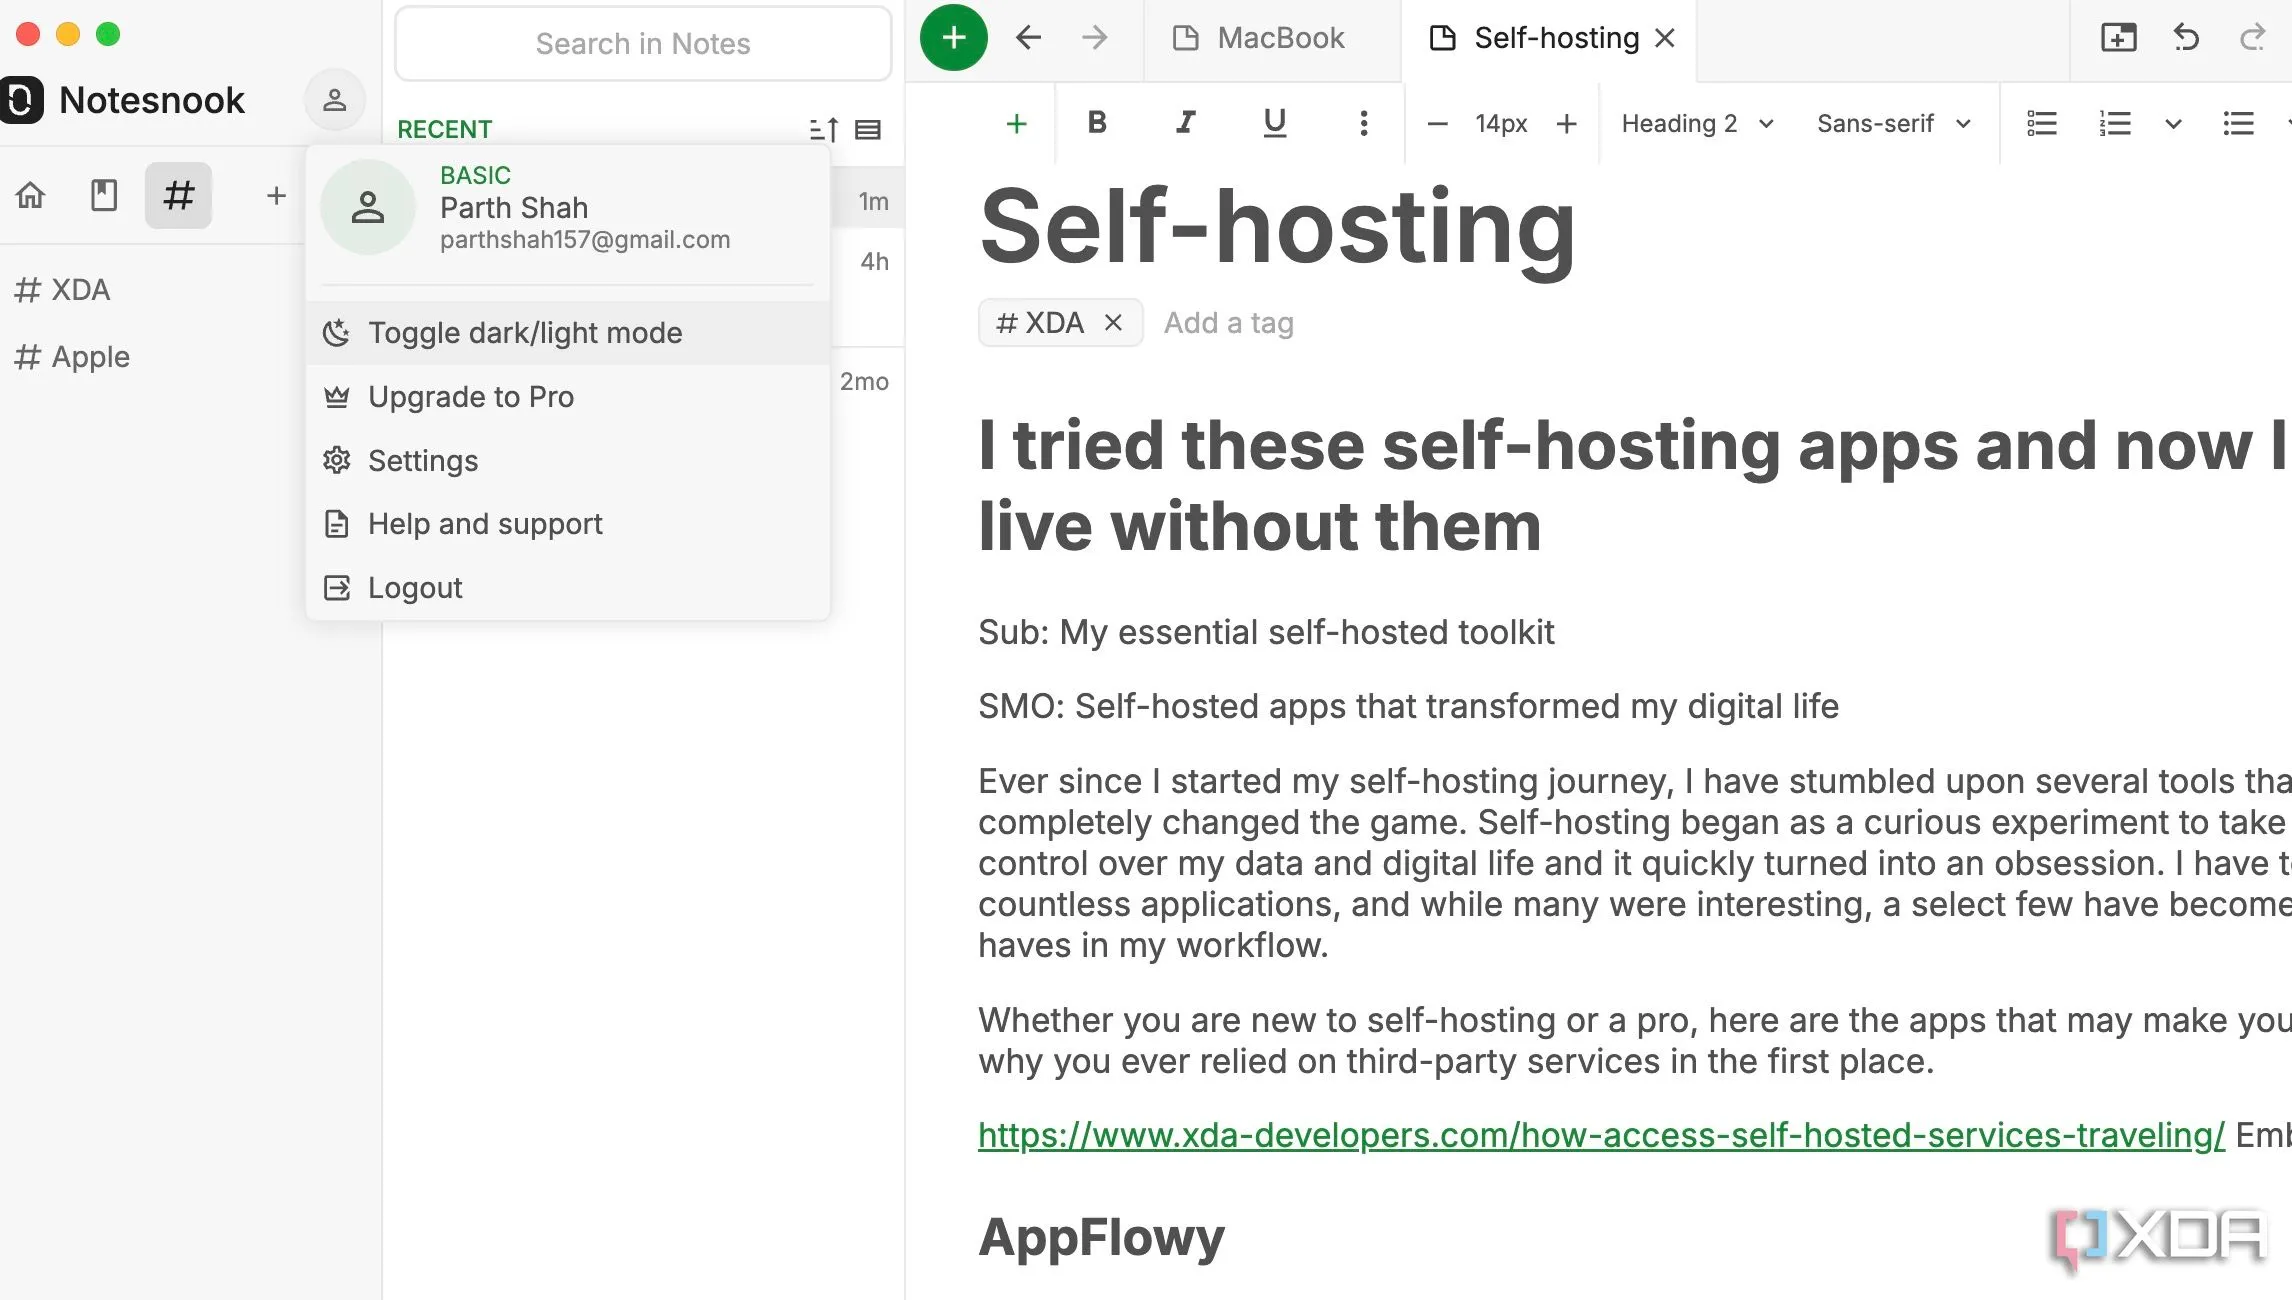Focus Search in Notes field
The height and width of the screenshot is (1300, 2292).
(x=643, y=43)
